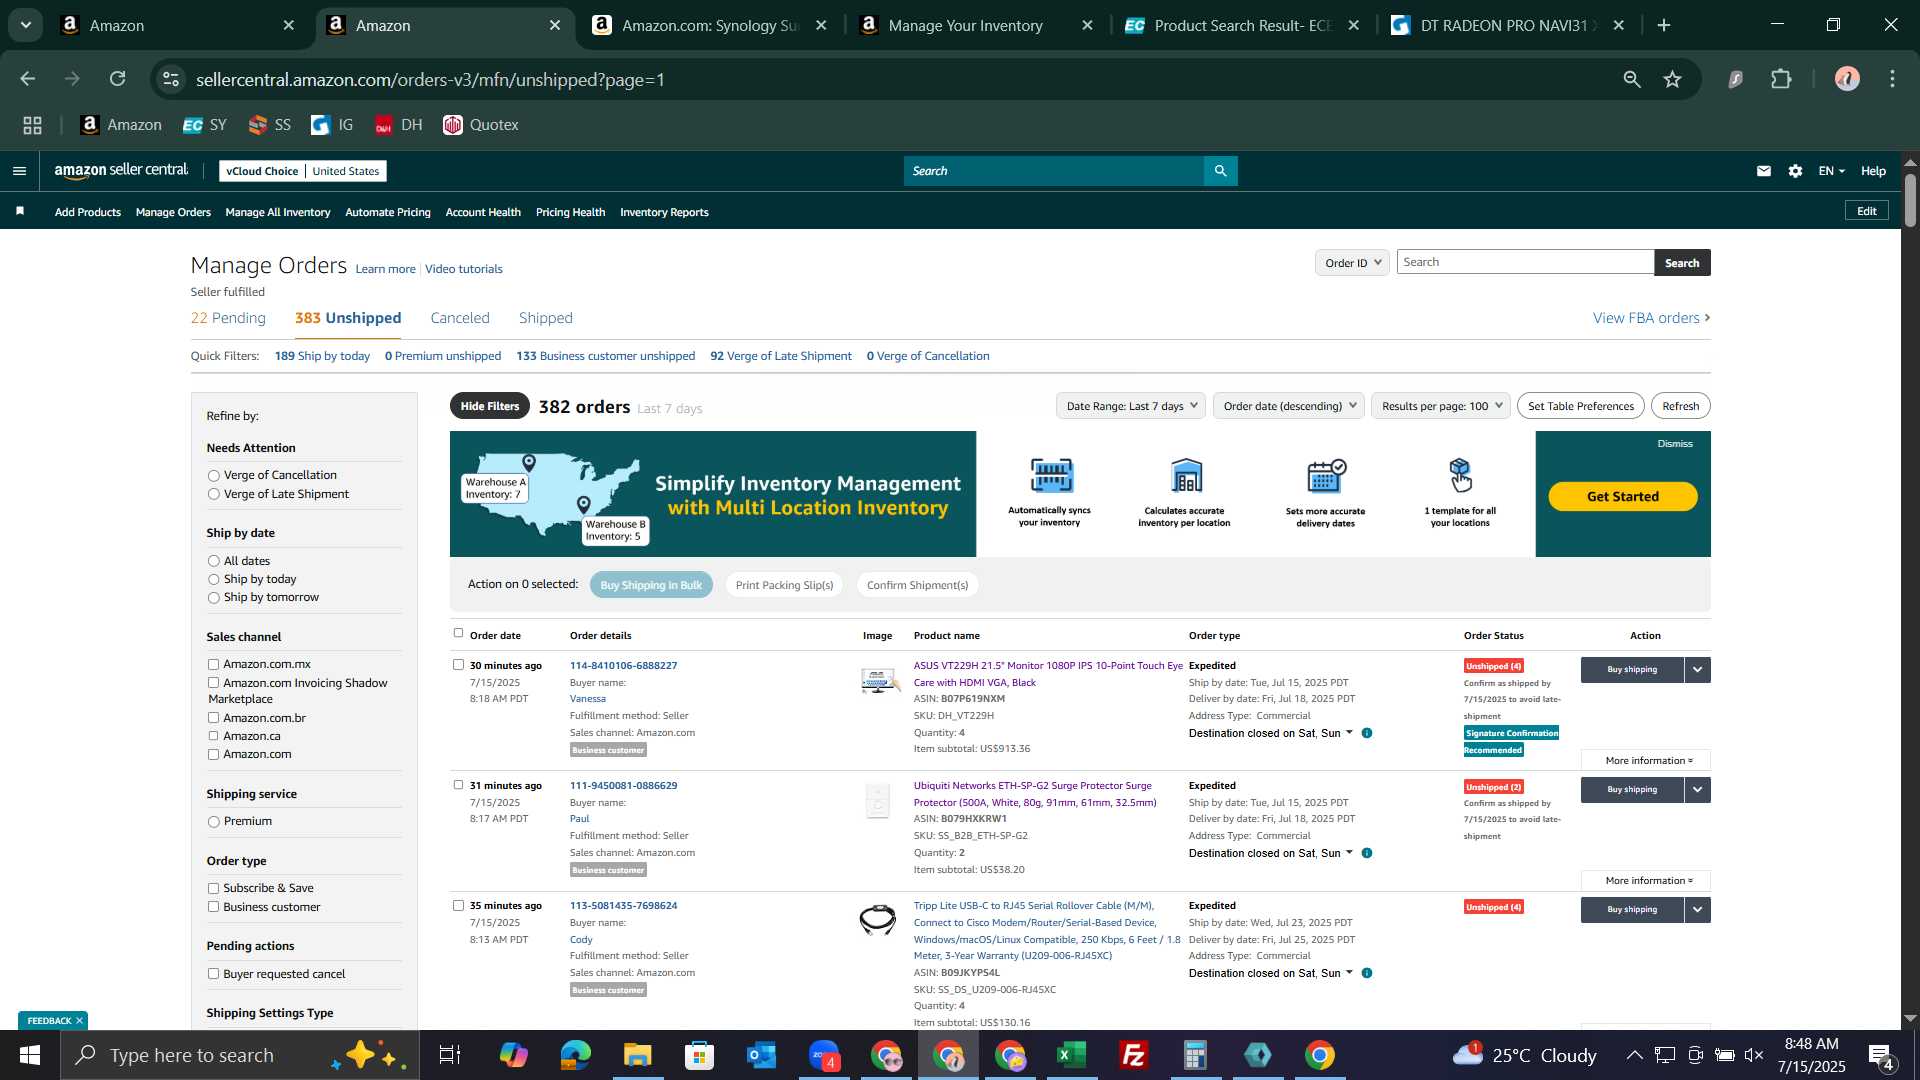Image resolution: width=1920 pixels, height=1080 pixels.
Task: Open the View FBA orders link
Action: tap(1652, 318)
